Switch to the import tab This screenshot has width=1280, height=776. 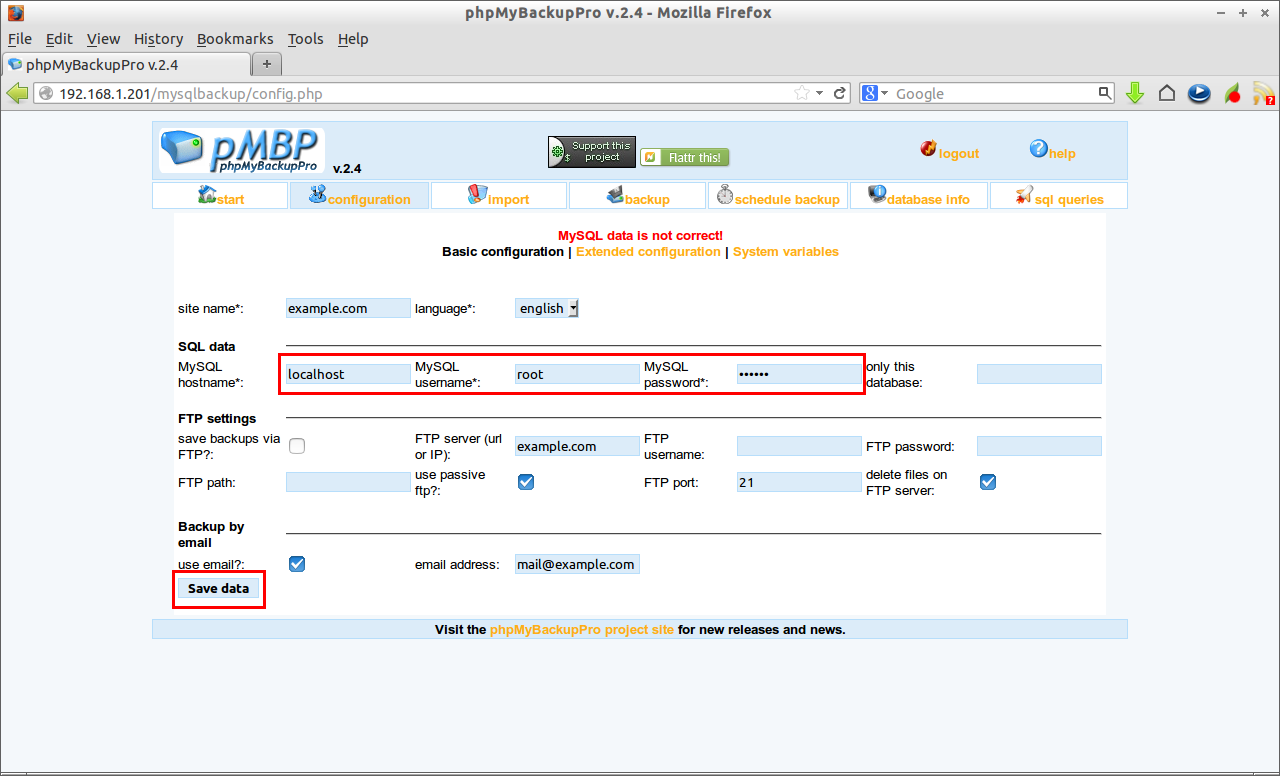tap(499, 196)
